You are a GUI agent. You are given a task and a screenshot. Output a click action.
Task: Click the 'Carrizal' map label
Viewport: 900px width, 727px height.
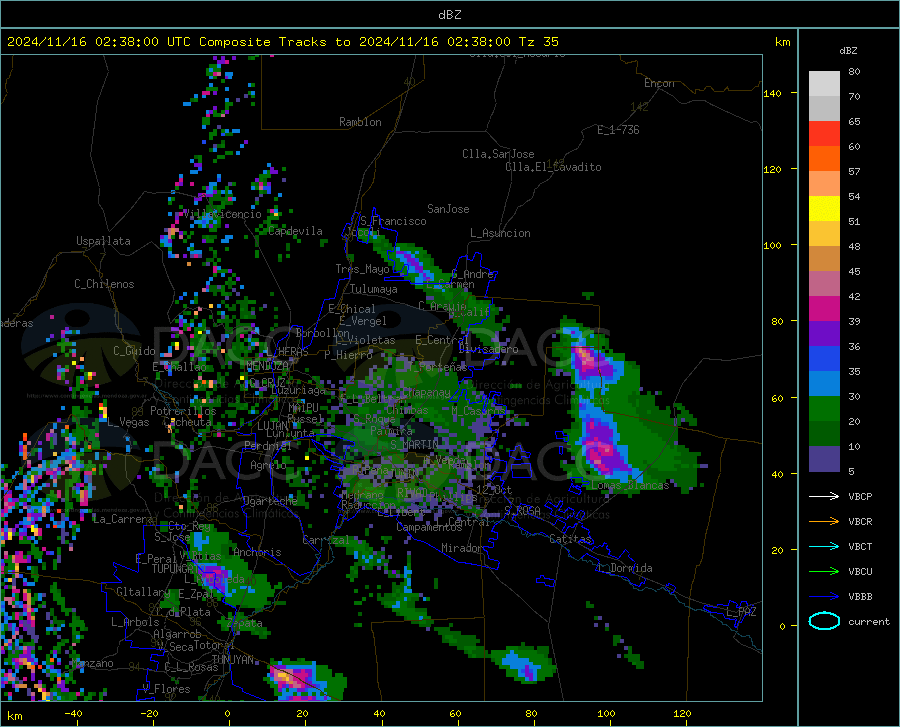[325, 540]
